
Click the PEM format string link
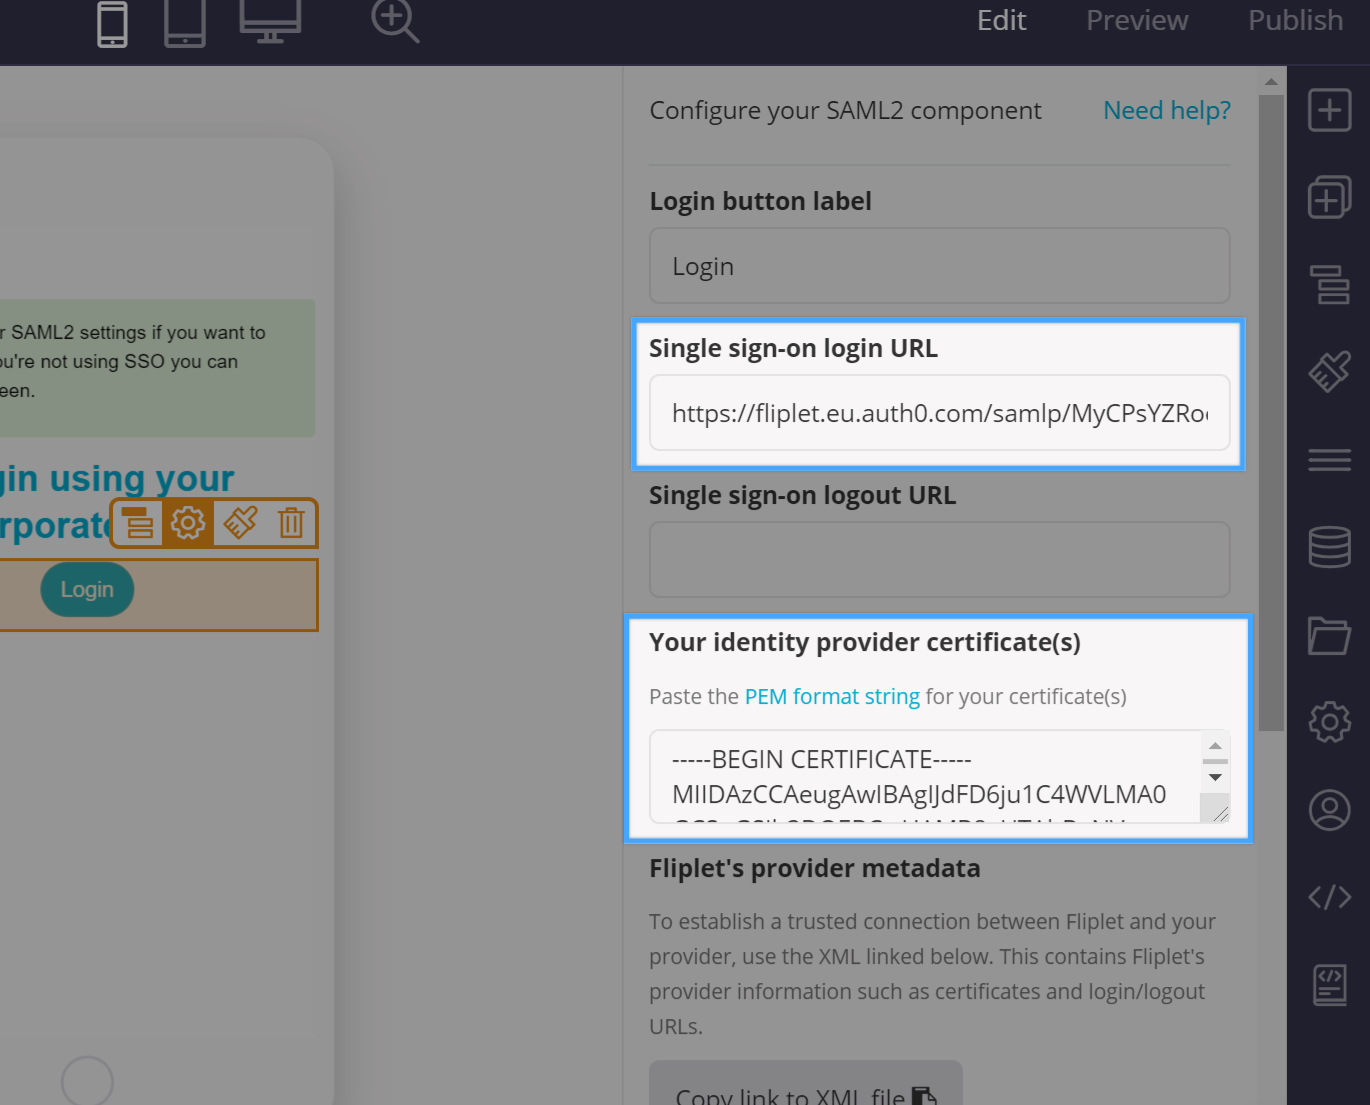(x=832, y=696)
